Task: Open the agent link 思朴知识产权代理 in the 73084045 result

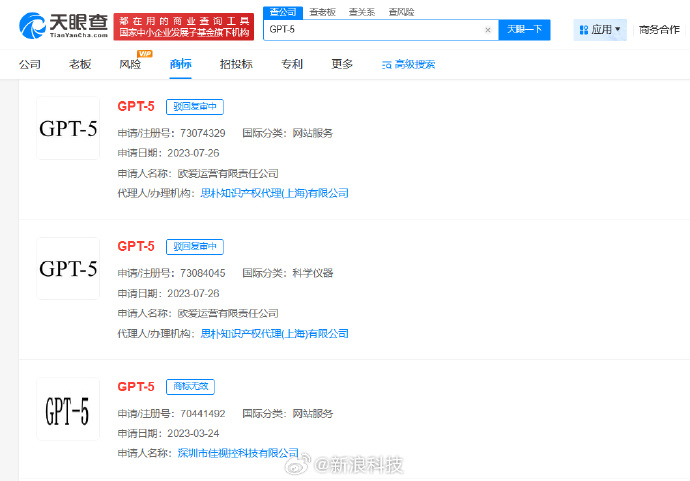Action: (275, 334)
